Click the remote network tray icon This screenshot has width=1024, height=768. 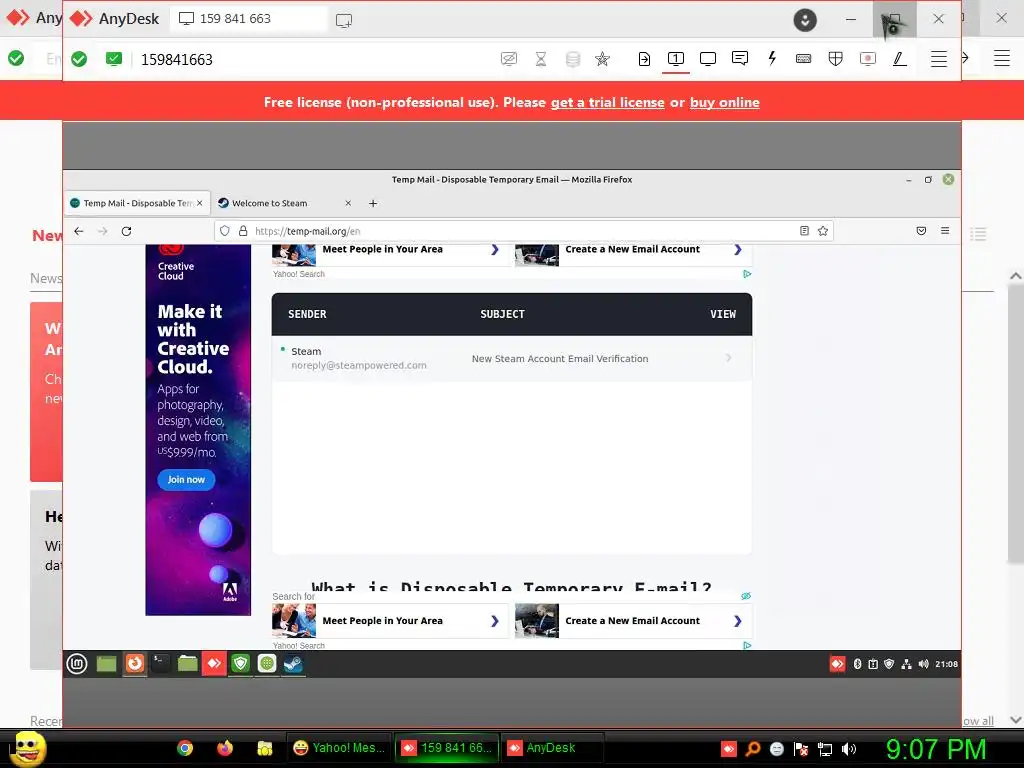[x=906, y=664]
